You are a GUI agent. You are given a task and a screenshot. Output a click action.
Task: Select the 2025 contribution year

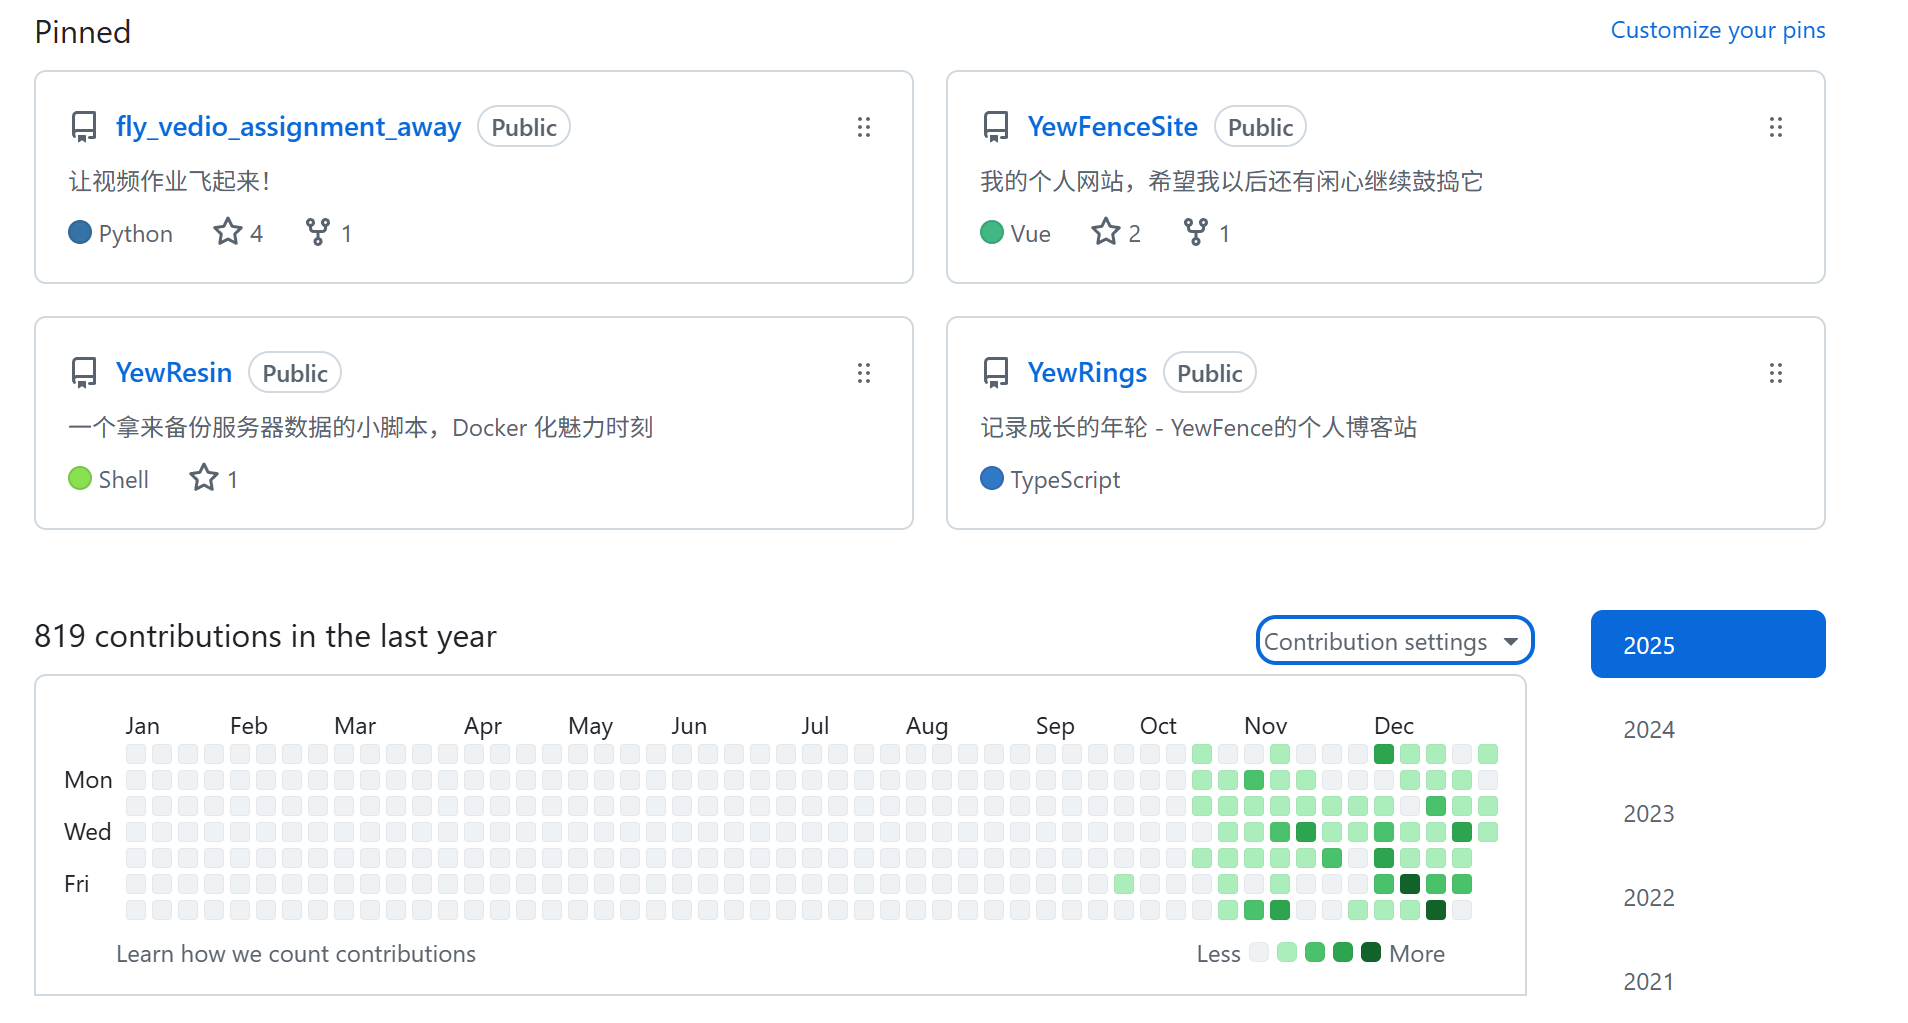pos(1707,645)
